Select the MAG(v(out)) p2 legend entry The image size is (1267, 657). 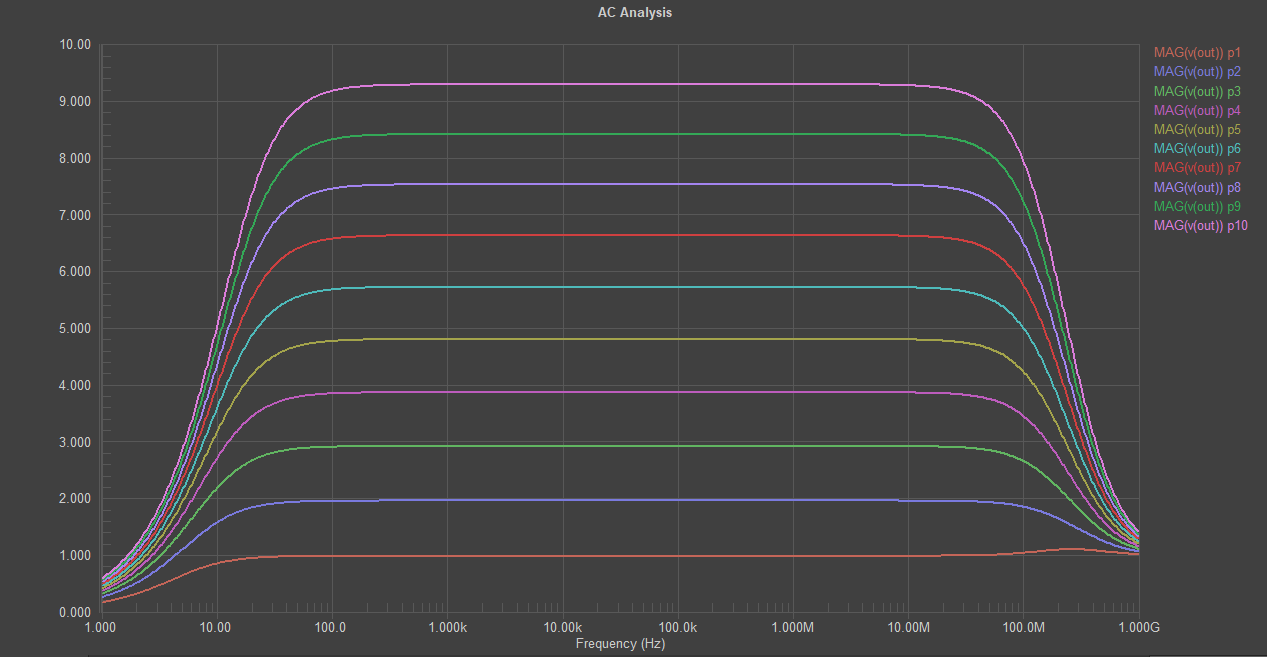point(1197,71)
